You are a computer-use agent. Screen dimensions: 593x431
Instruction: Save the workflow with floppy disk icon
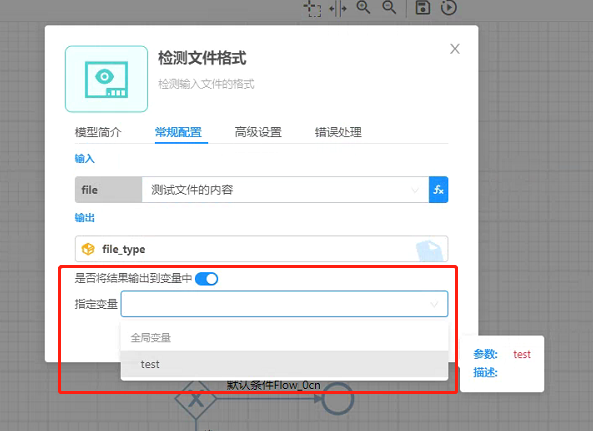423,7
